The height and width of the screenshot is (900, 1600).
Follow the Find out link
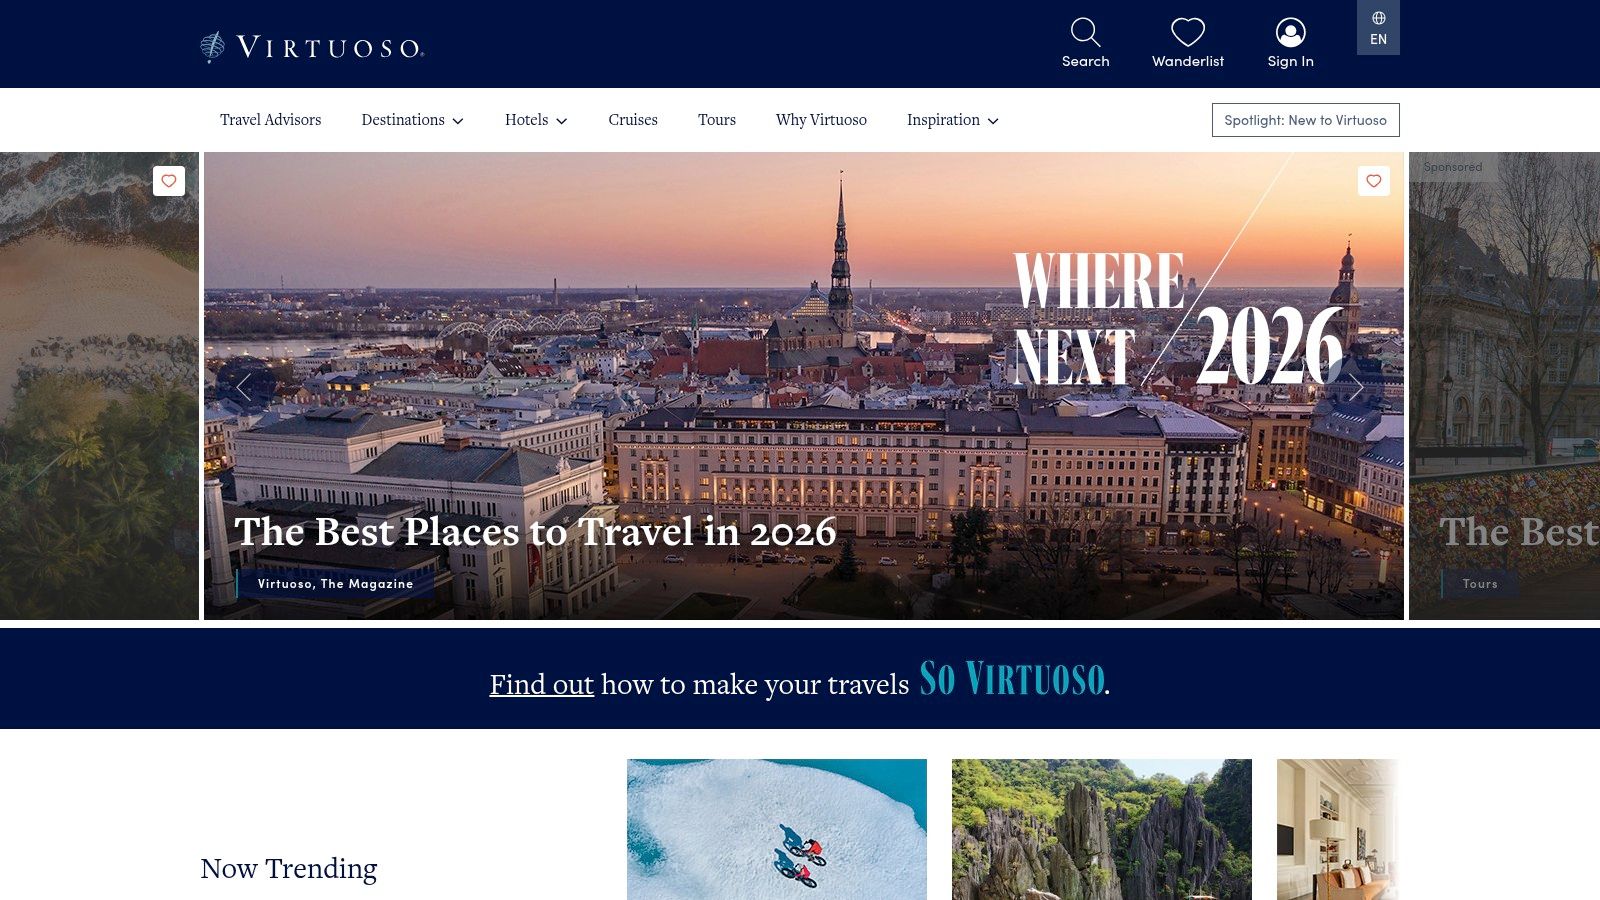point(541,684)
